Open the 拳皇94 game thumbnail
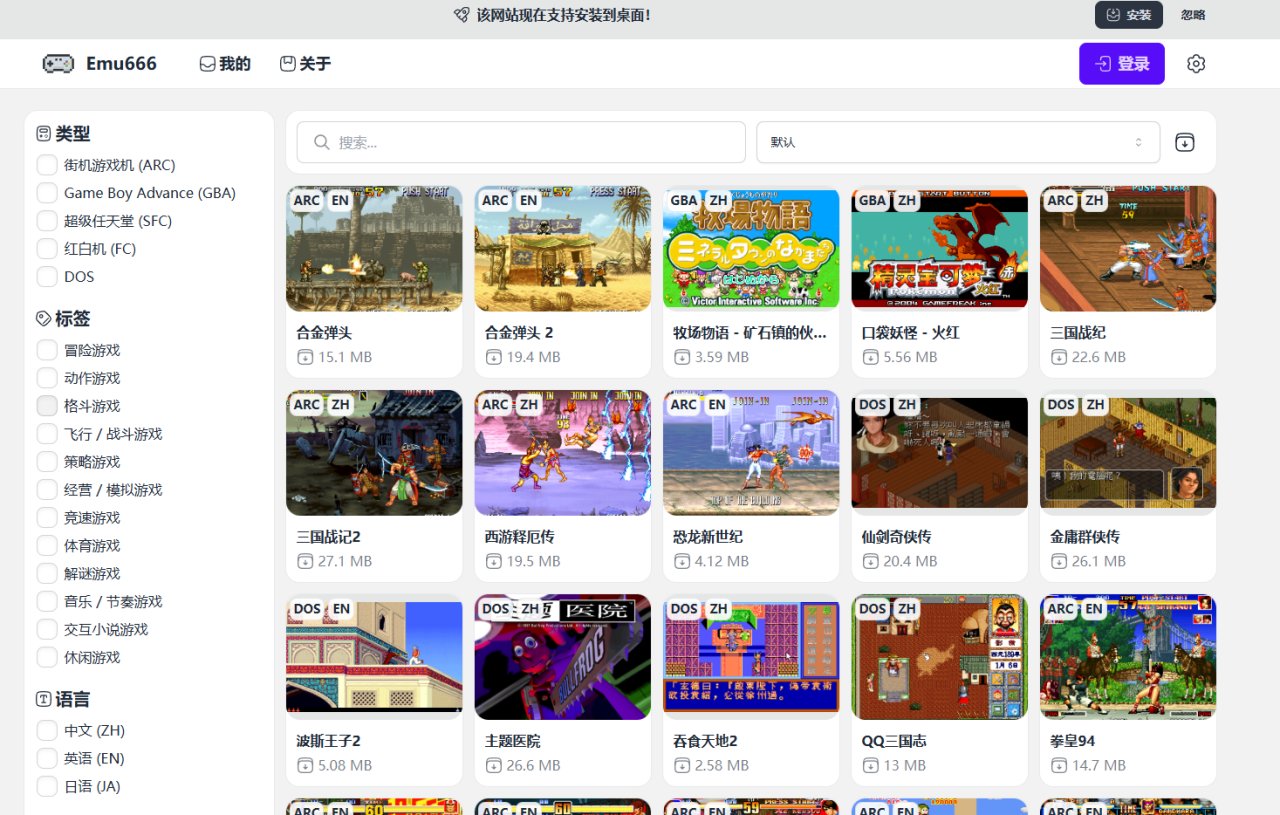This screenshot has height=815, width=1280. (x=1128, y=657)
